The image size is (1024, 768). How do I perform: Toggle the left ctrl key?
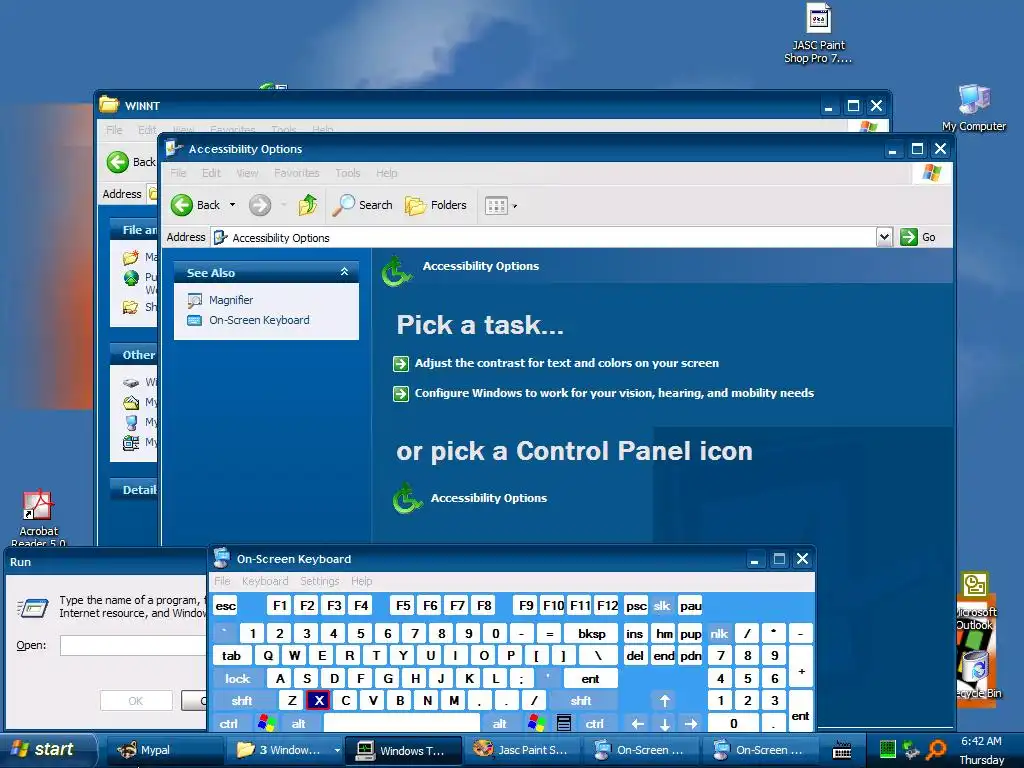229,724
